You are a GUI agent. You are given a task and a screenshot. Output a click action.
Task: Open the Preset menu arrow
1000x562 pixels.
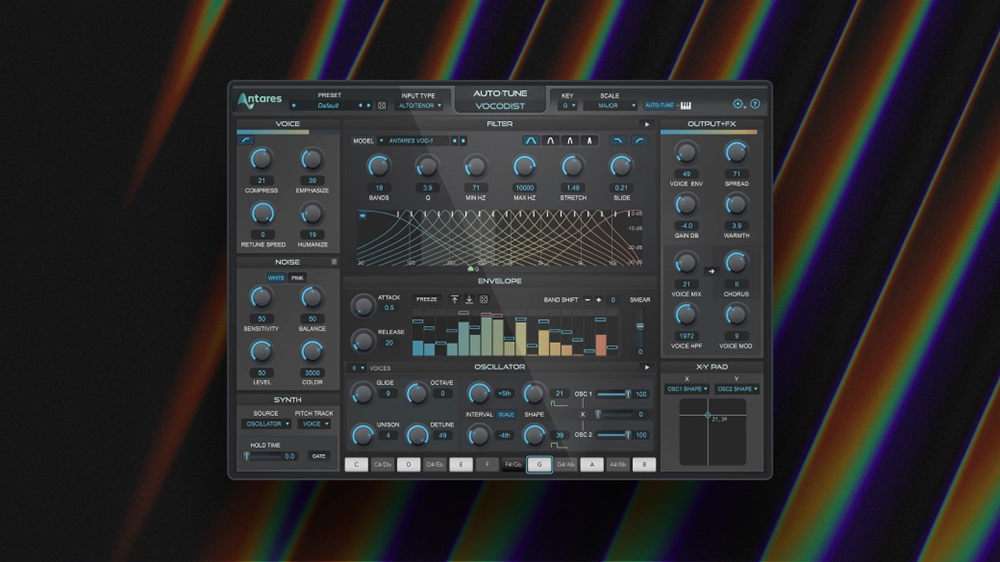pyautogui.click(x=293, y=106)
